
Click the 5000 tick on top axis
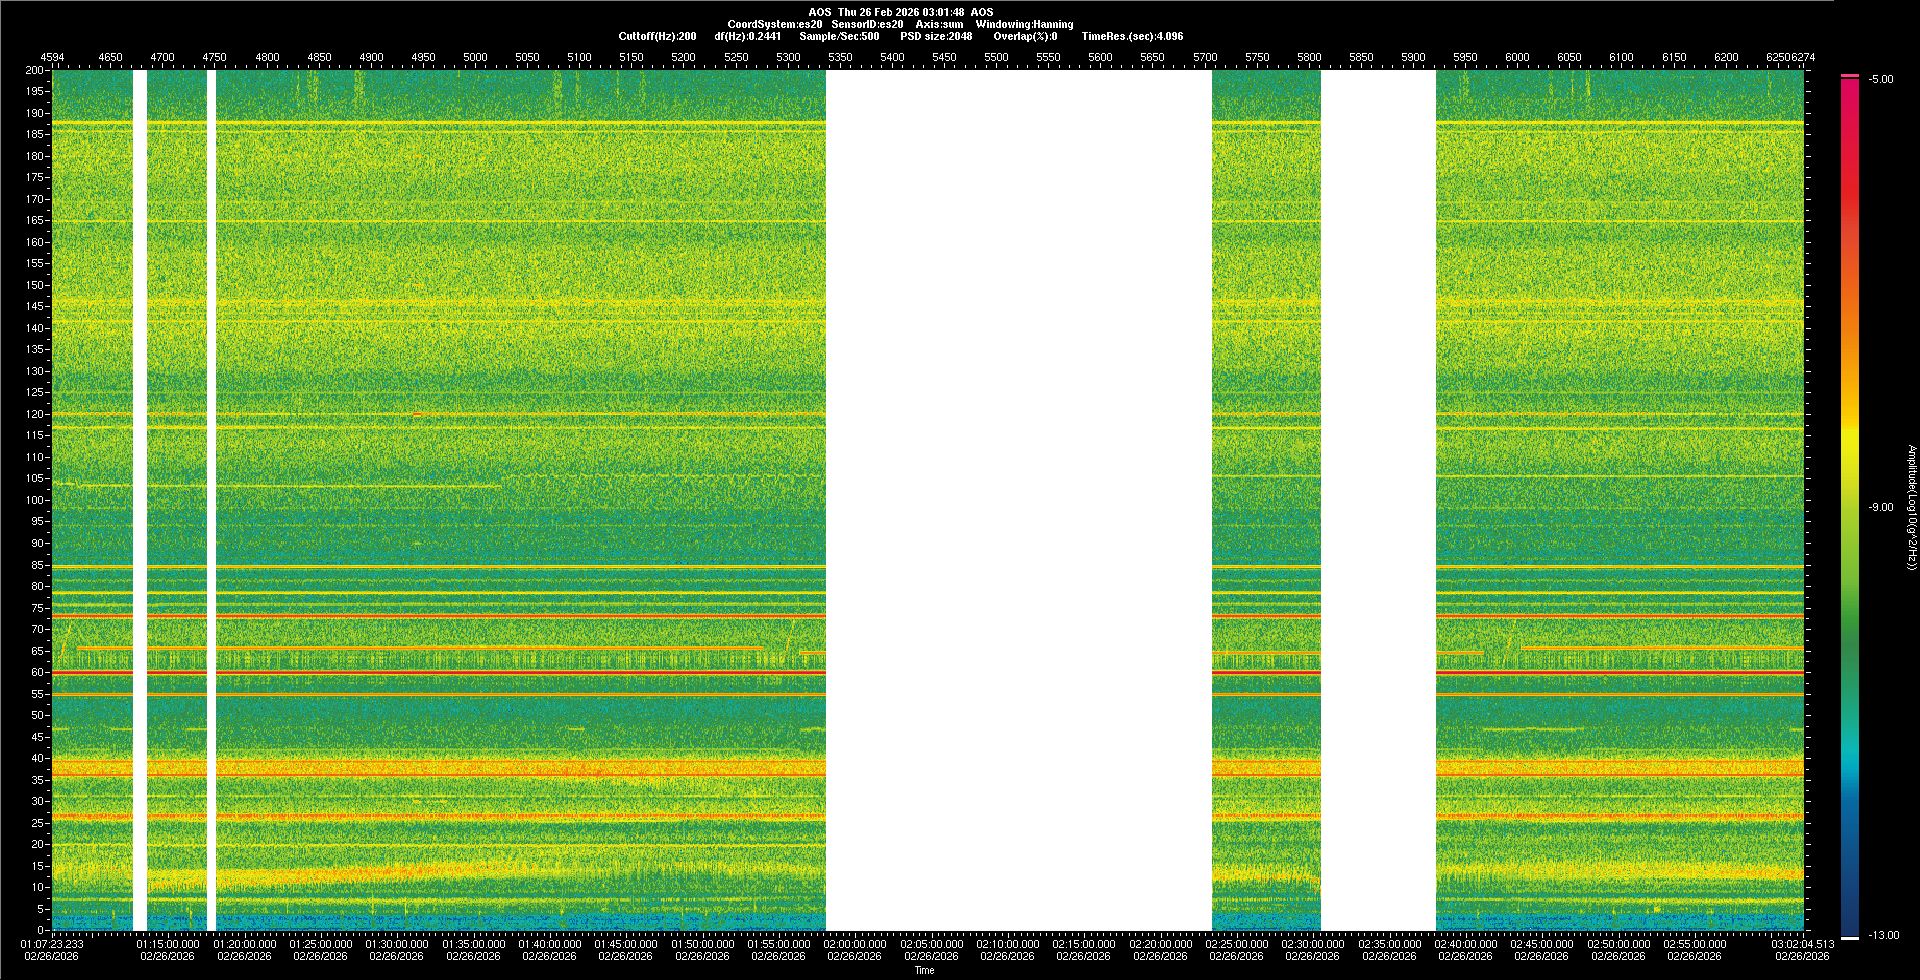click(475, 57)
